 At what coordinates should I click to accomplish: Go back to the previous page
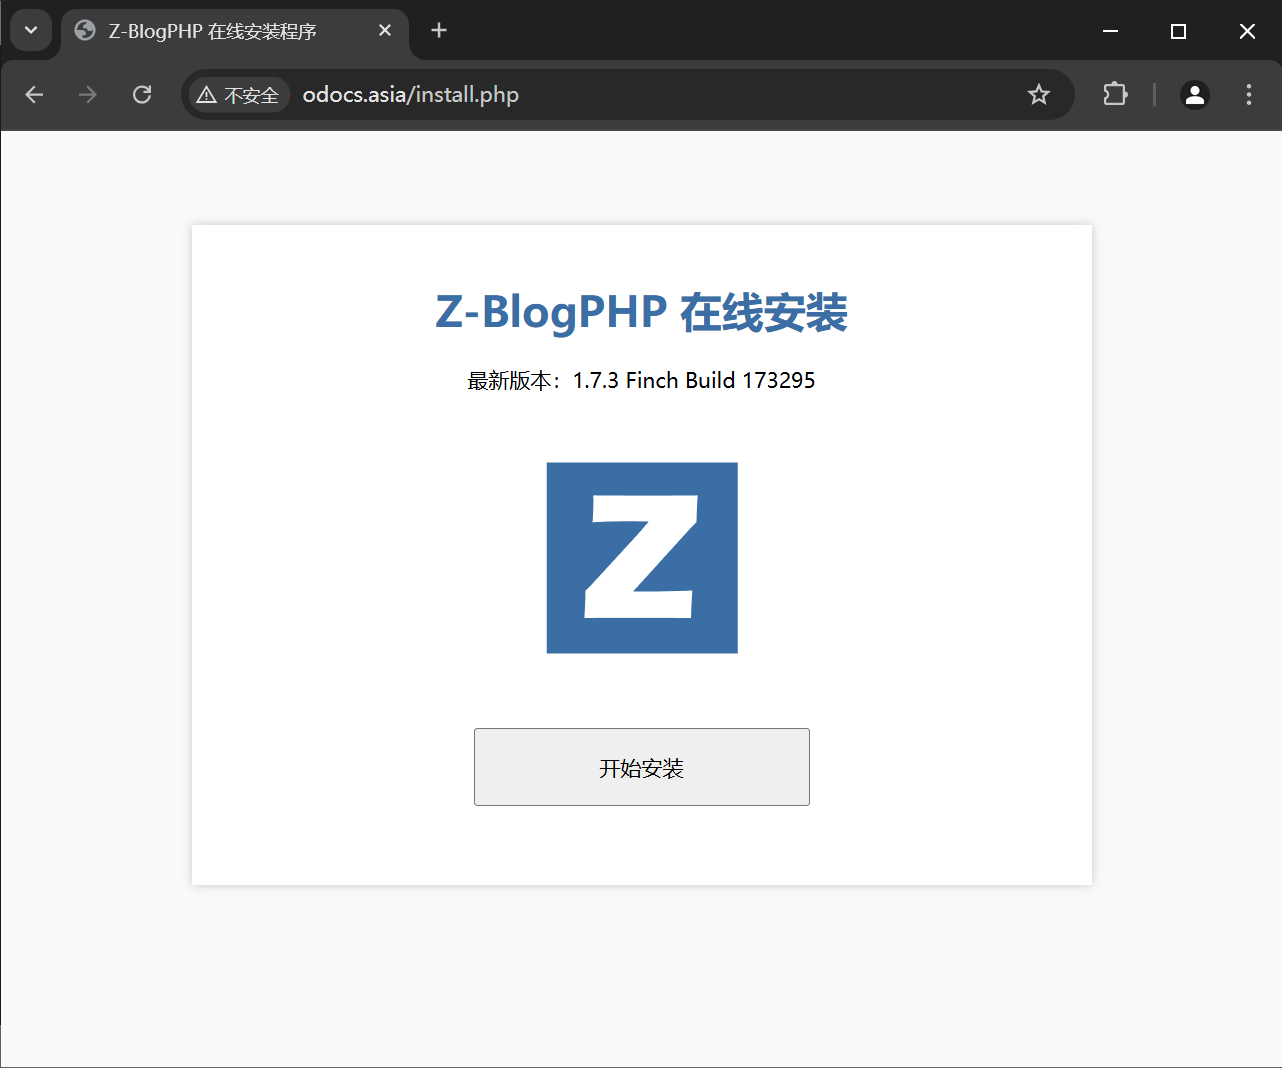point(34,95)
